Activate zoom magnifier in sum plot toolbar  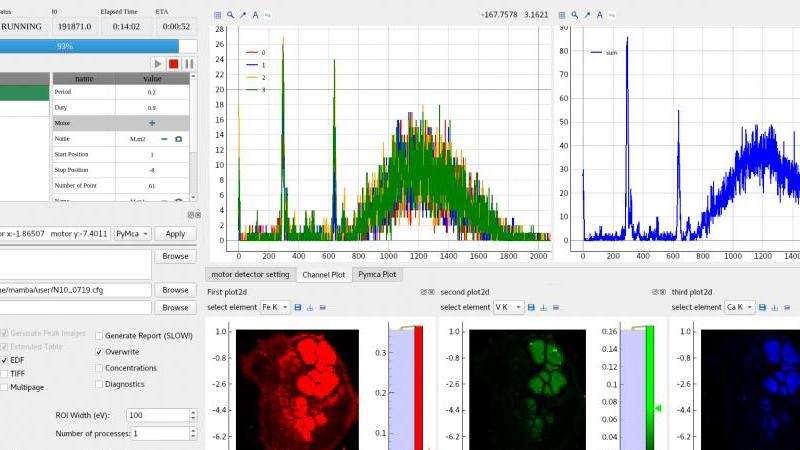[574, 15]
